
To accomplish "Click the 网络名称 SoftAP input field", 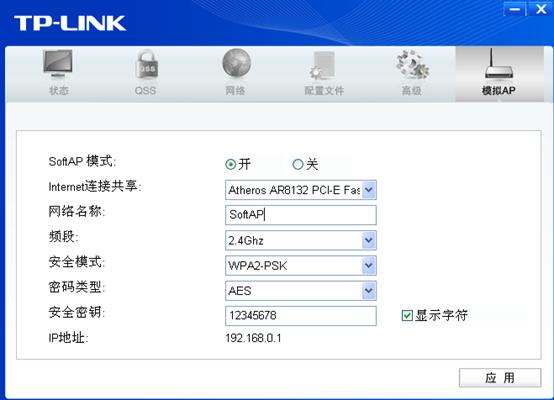I will coord(301,215).
